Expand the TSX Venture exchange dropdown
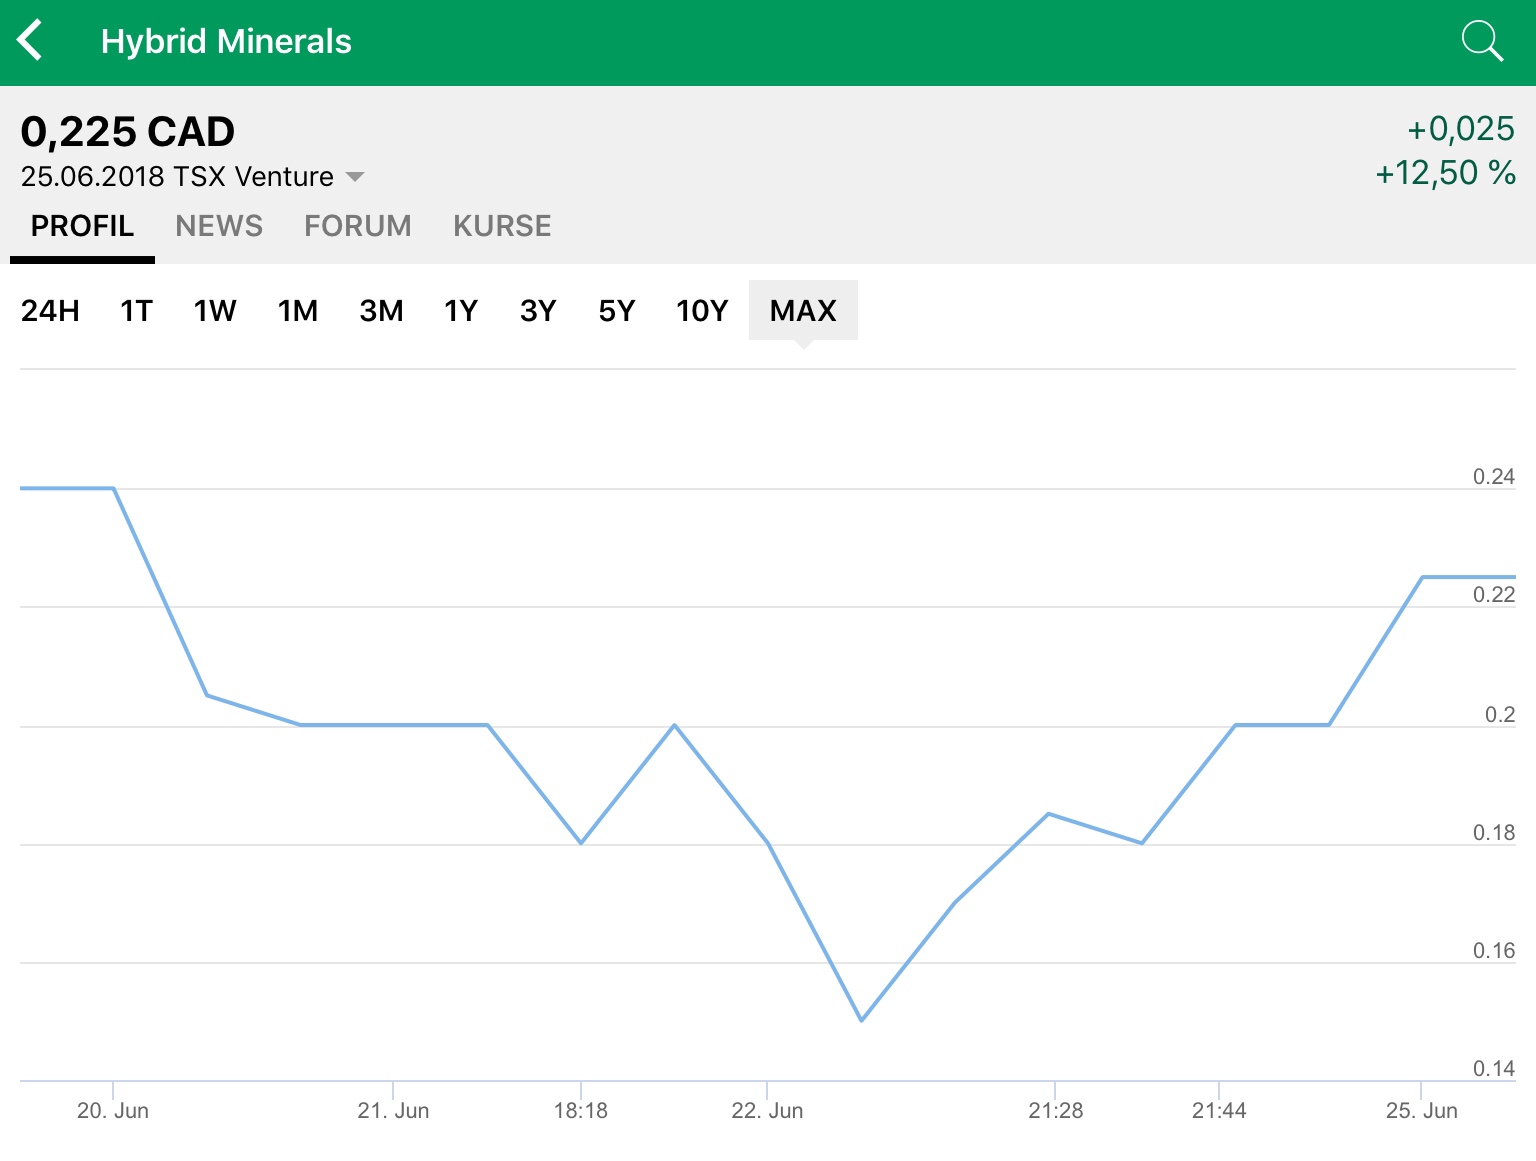This screenshot has height=1161, width=1536. pos(354,177)
